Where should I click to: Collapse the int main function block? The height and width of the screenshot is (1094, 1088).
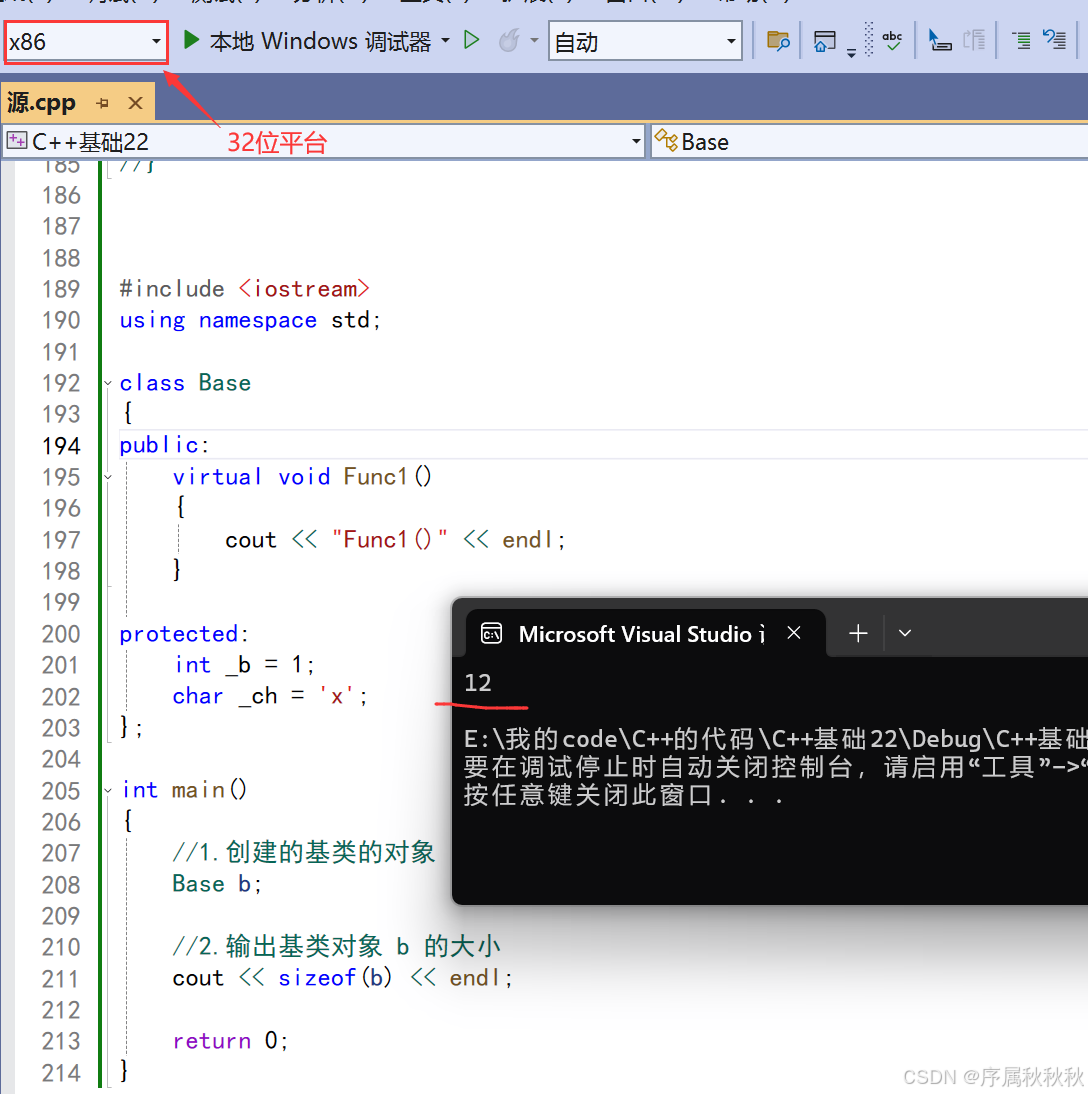(x=108, y=790)
